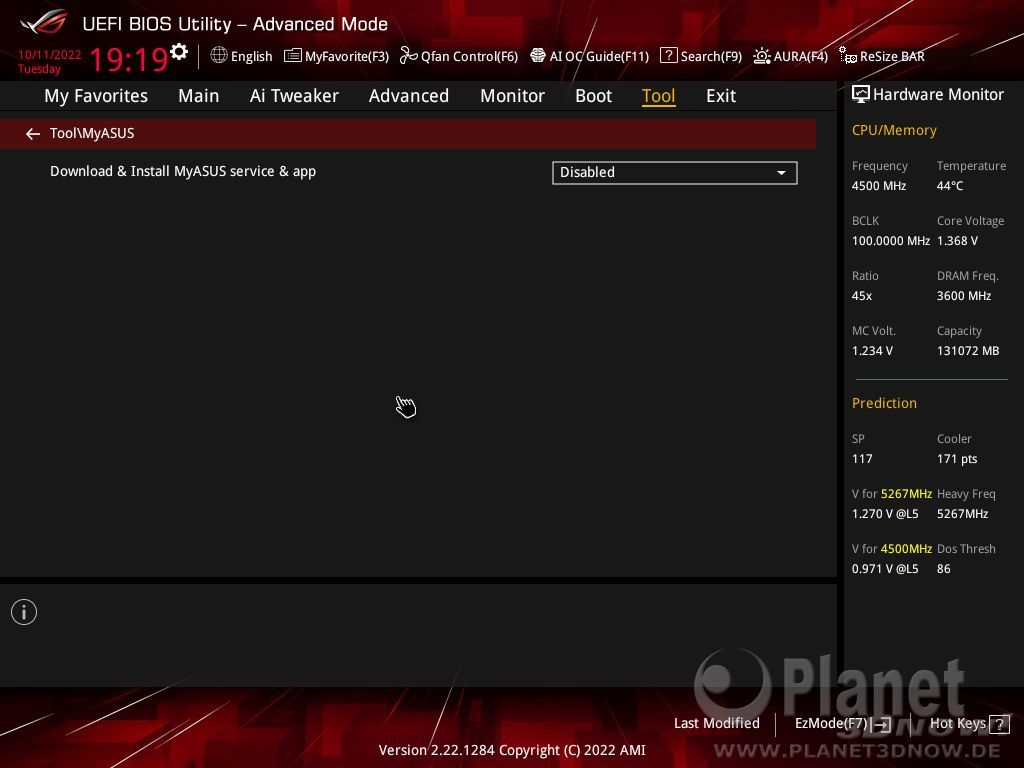Screen dimensions: 1024x768
Task: Click the 0.971 V @L5 value
Action: (x=885, y=569)
